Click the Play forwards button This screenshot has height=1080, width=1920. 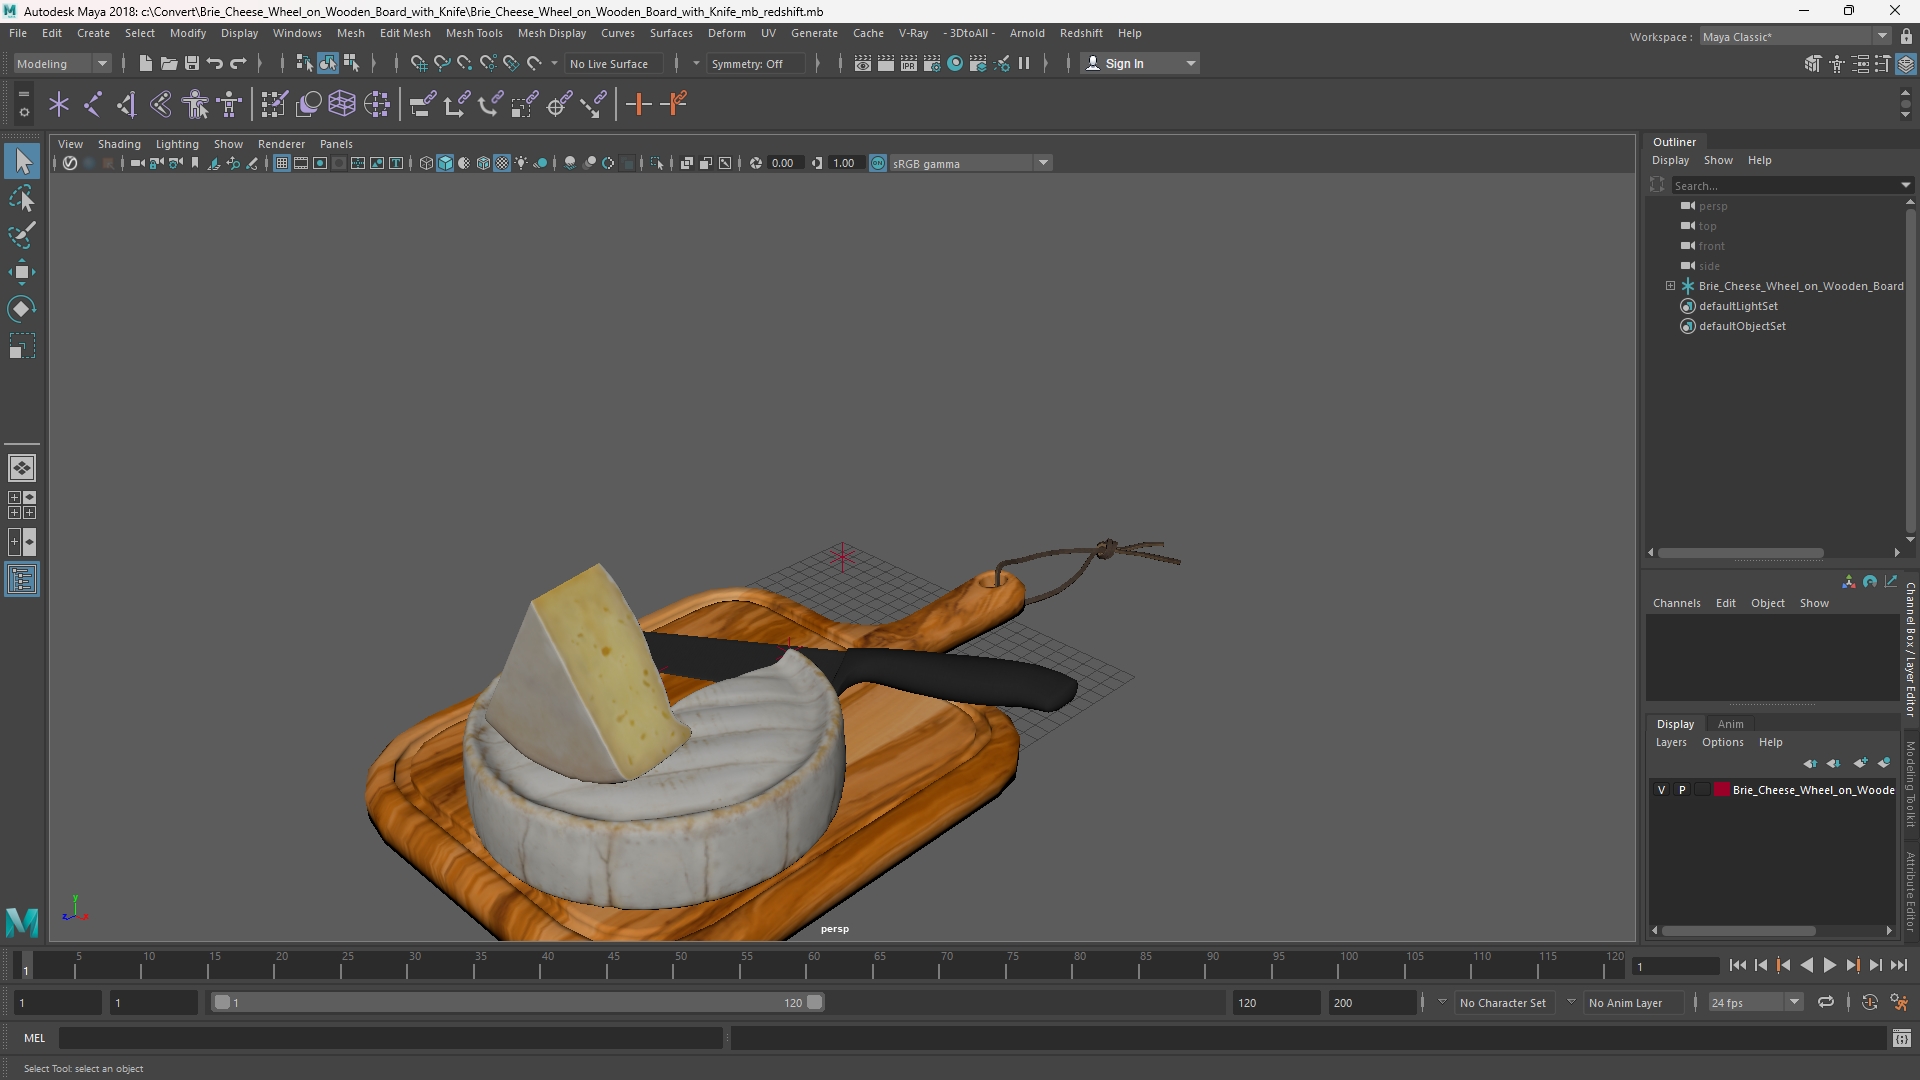click(x=1829, y=965)
